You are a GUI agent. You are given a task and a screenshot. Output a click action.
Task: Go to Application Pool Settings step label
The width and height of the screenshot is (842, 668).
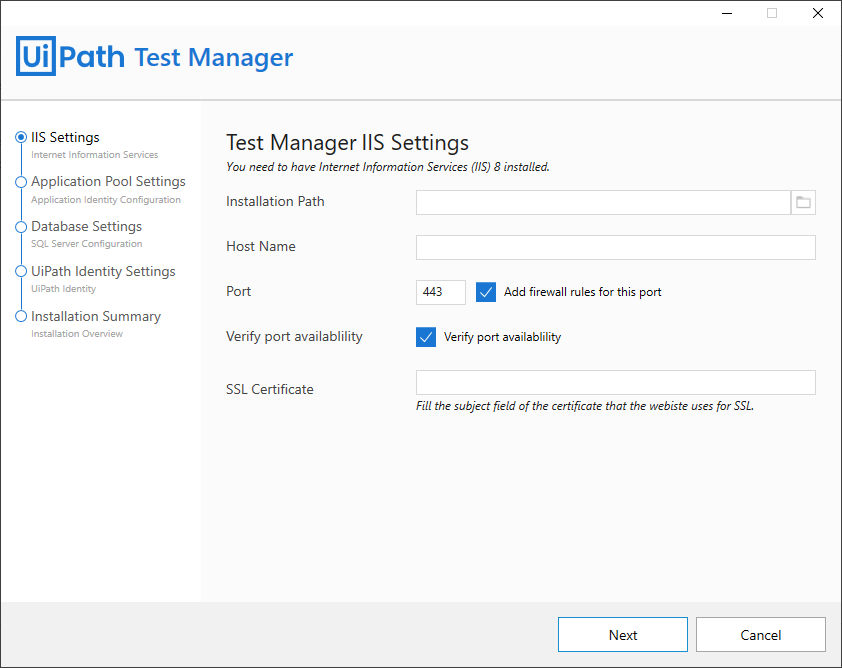click(108, 181)
